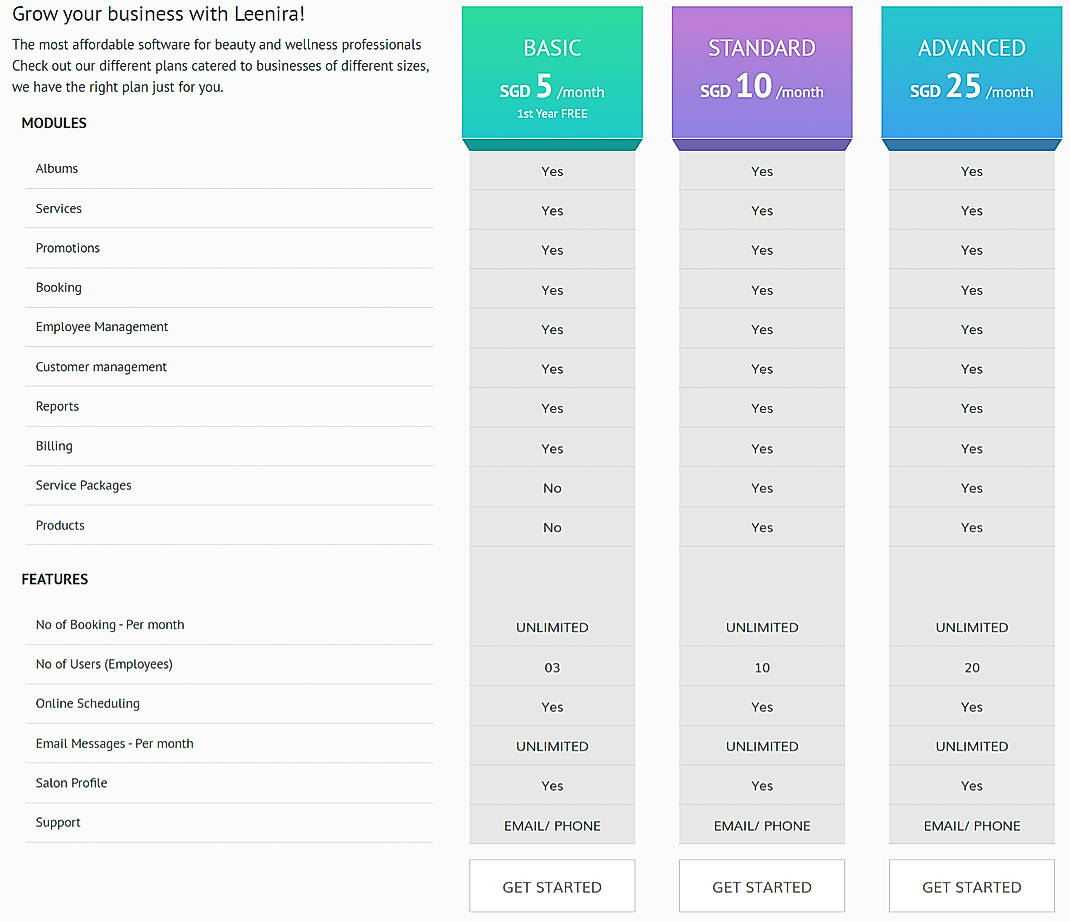Click the Promotions module row label
The width and height of the screenshot is (1070, 922).
(x=67, y=247)
